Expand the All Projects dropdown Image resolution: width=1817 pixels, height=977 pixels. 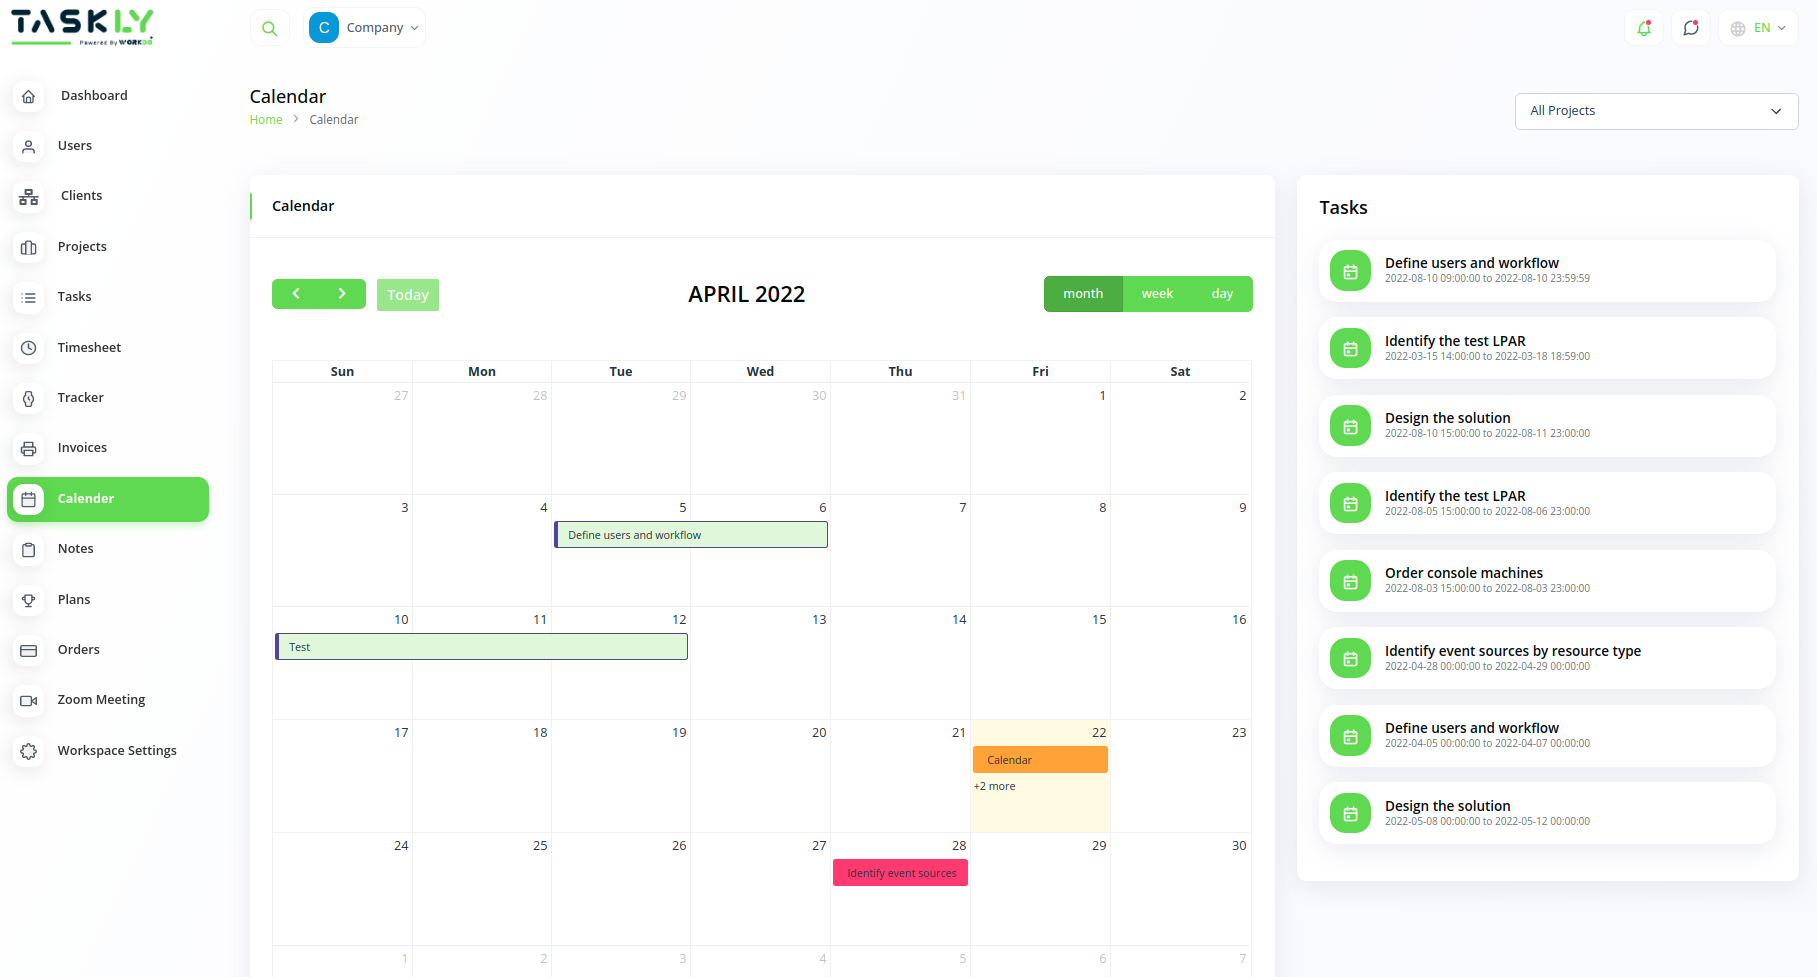point(1656,111)
